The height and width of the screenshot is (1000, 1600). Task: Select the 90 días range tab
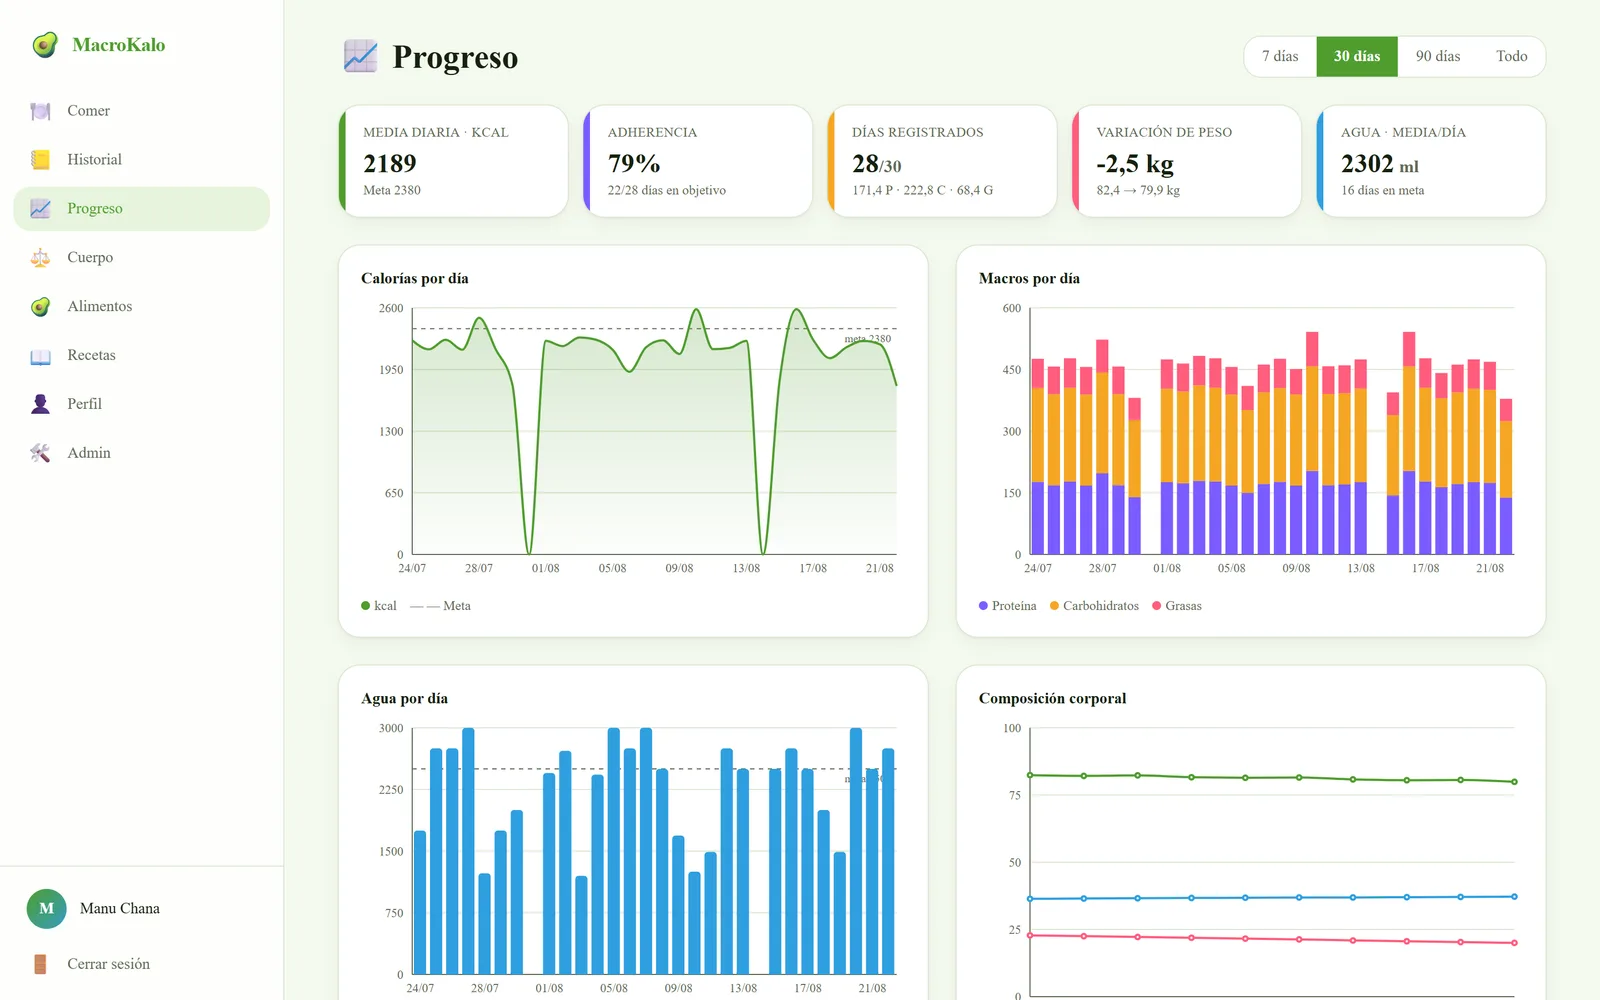click(1437, 56)
